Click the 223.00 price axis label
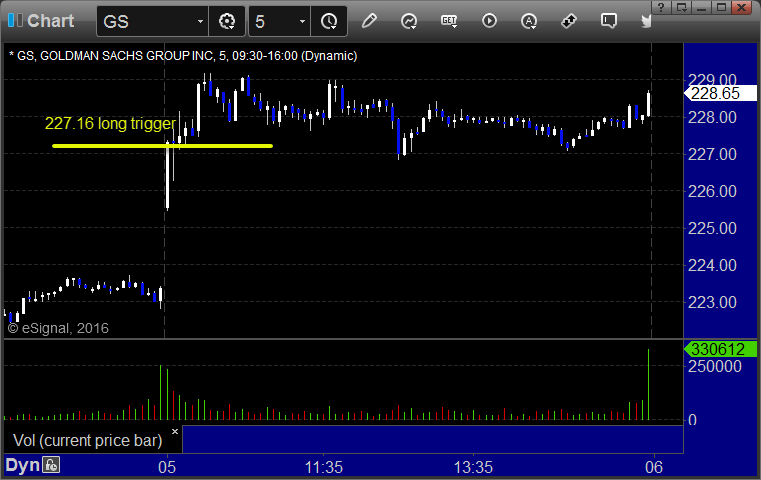The height and width of the screenshot is (480, 761). pos(712,302)
